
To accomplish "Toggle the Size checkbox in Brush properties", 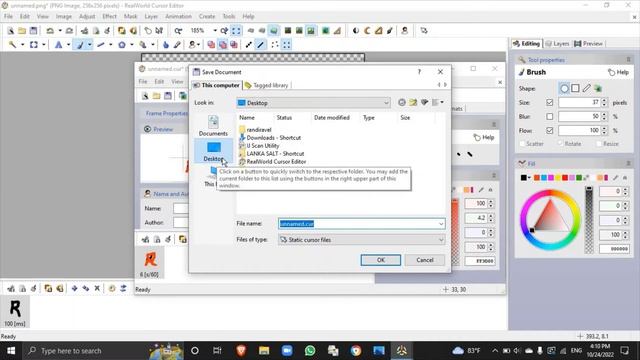I will [549, 102].
